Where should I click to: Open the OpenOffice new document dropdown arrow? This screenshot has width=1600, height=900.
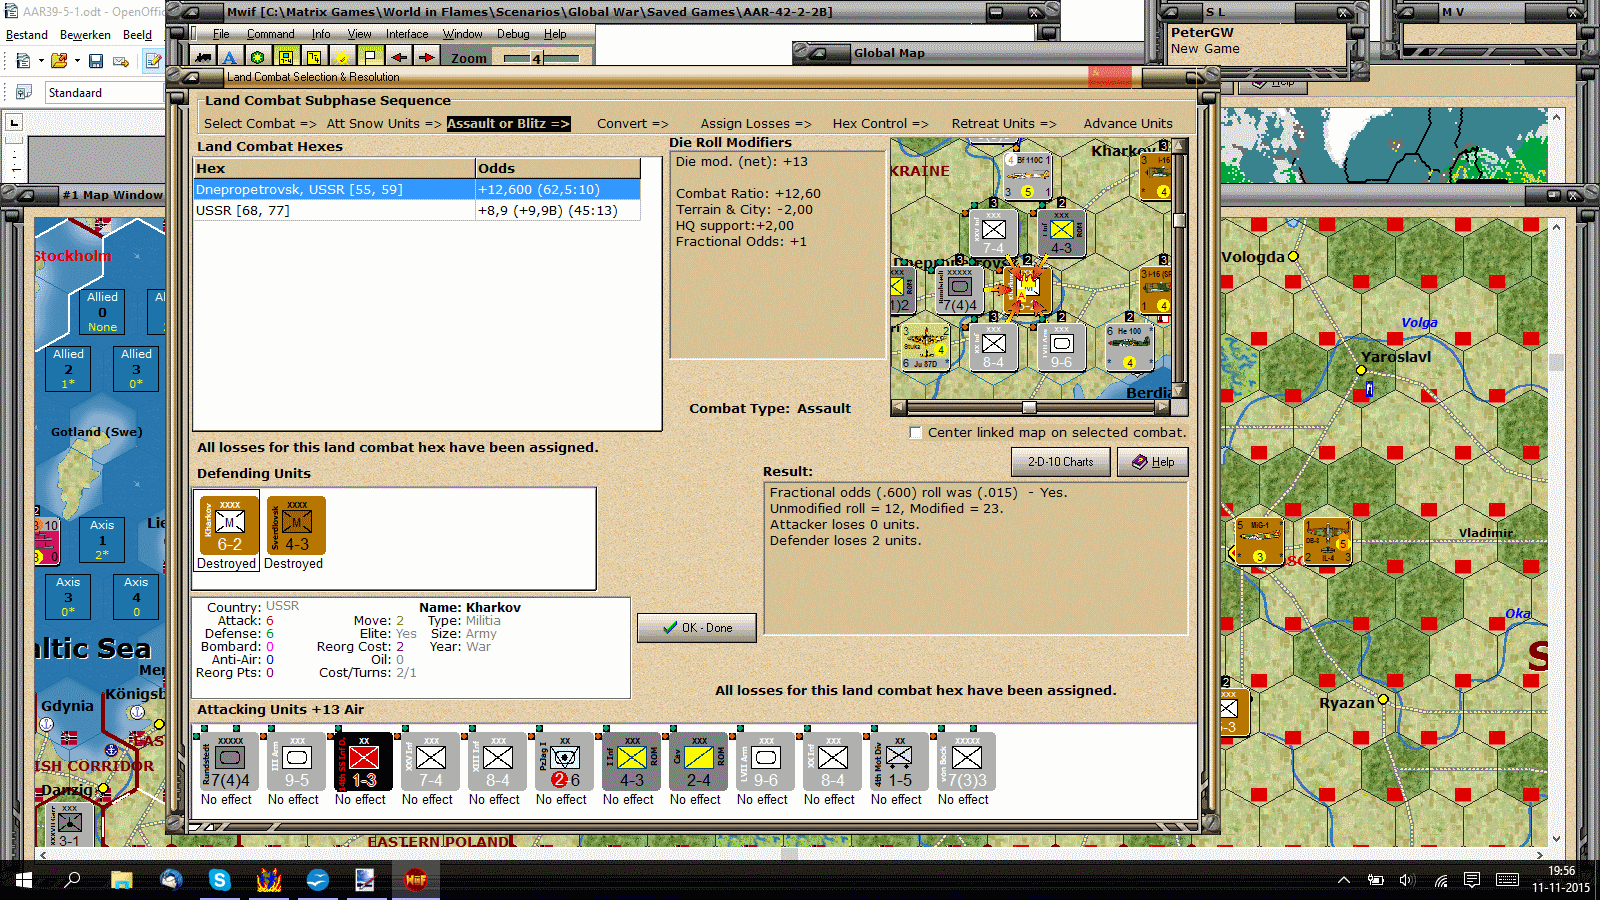click(41, 61)
